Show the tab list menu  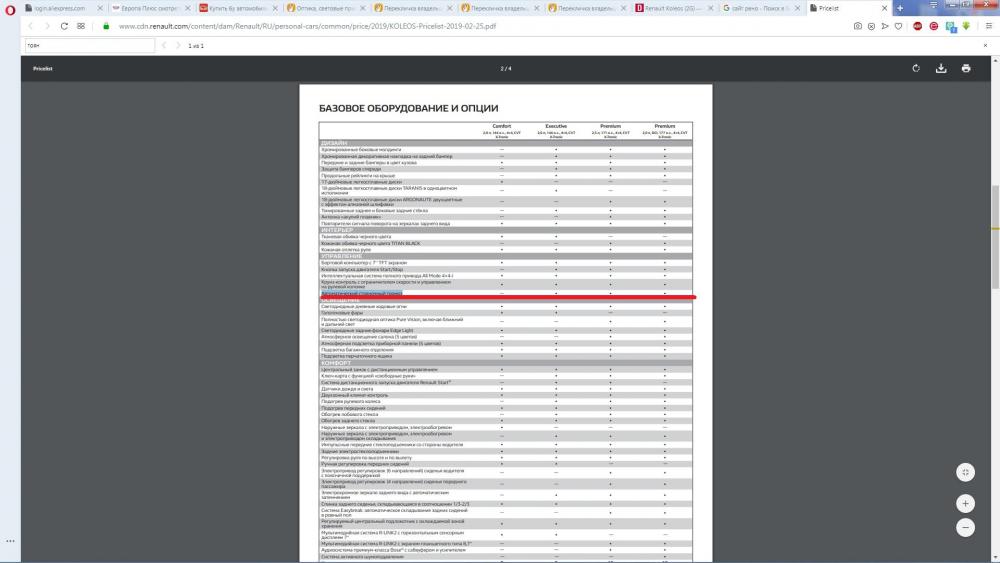(934, 5)
